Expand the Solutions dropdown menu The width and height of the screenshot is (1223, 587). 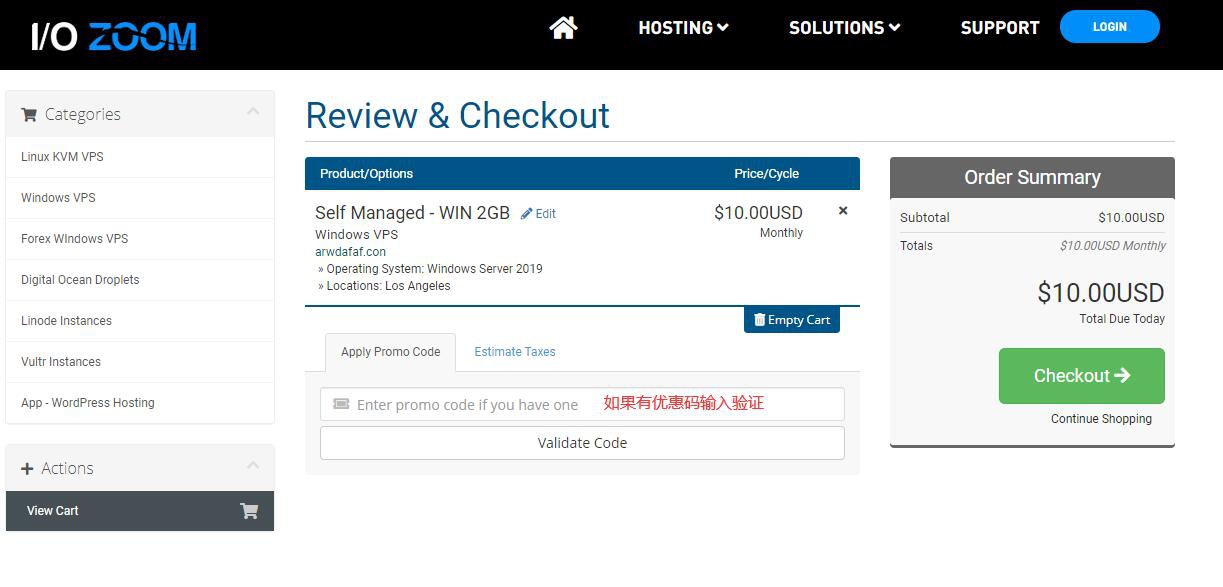(844, 28)
